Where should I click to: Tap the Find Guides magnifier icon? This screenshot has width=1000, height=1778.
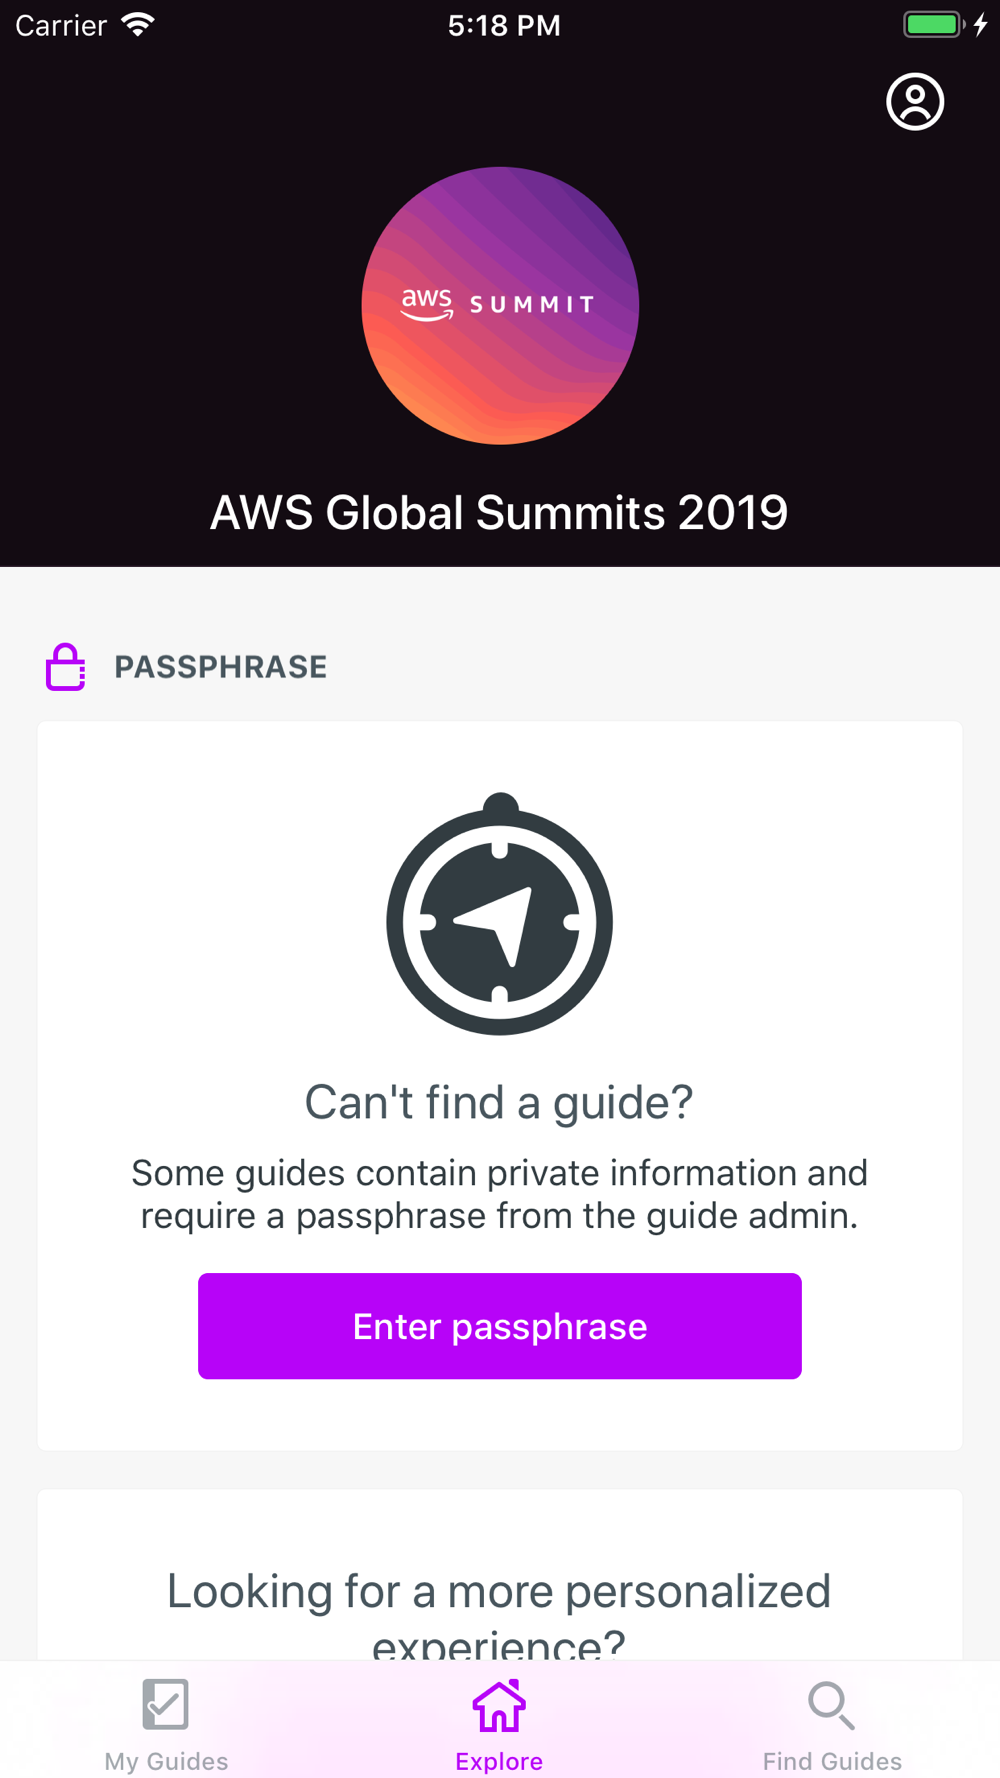[x=831, y=1705]
